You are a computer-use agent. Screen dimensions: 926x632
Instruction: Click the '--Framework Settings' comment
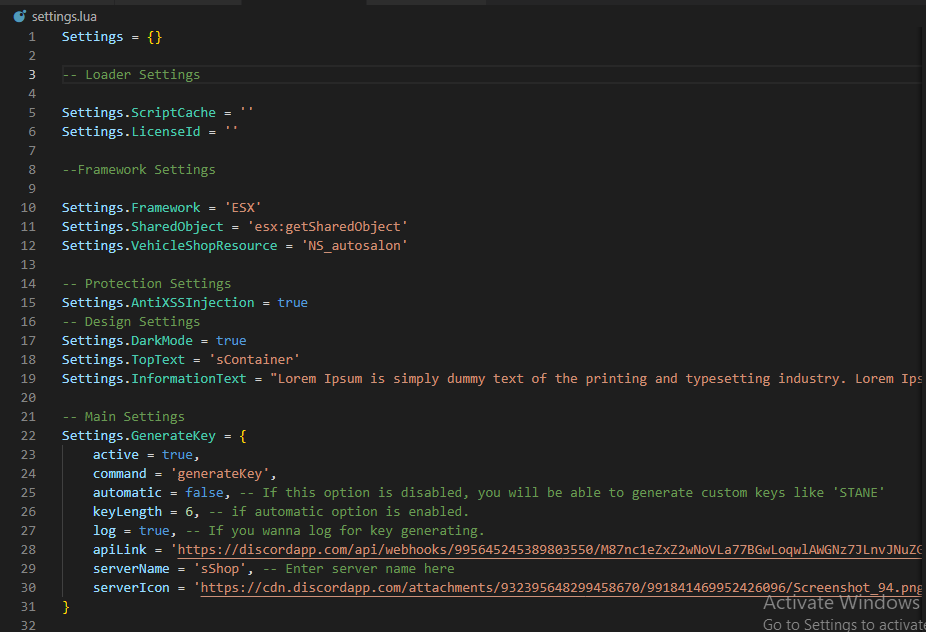point(139,170)
